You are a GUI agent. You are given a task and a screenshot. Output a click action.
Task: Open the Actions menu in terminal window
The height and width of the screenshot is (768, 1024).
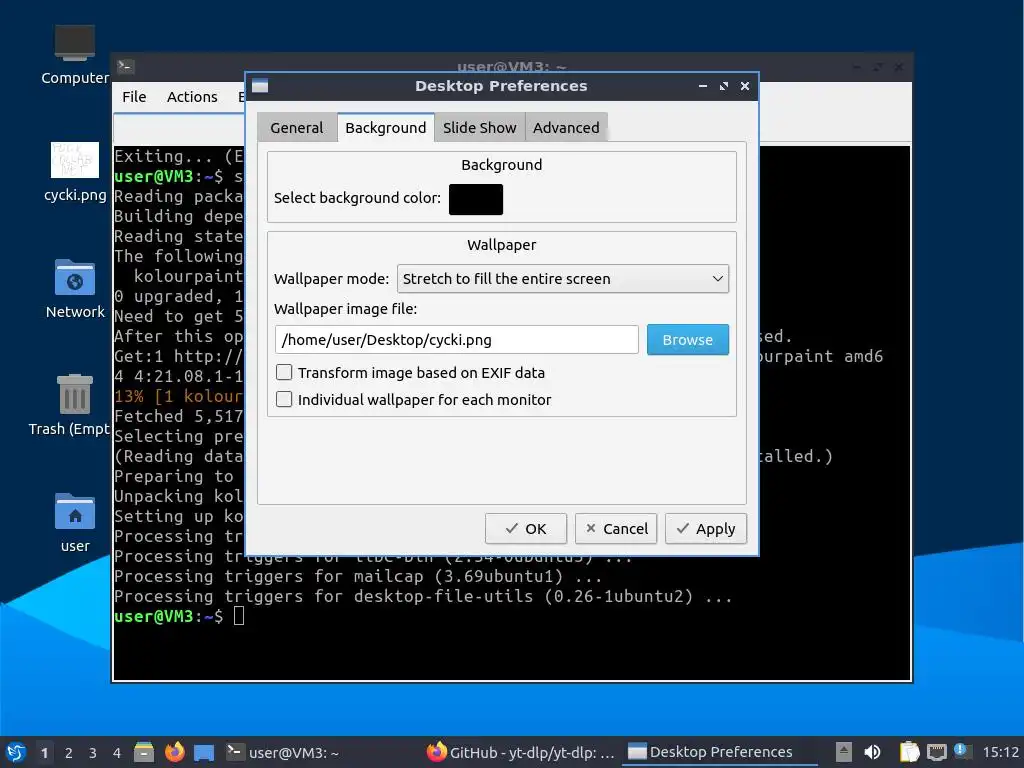192,97
